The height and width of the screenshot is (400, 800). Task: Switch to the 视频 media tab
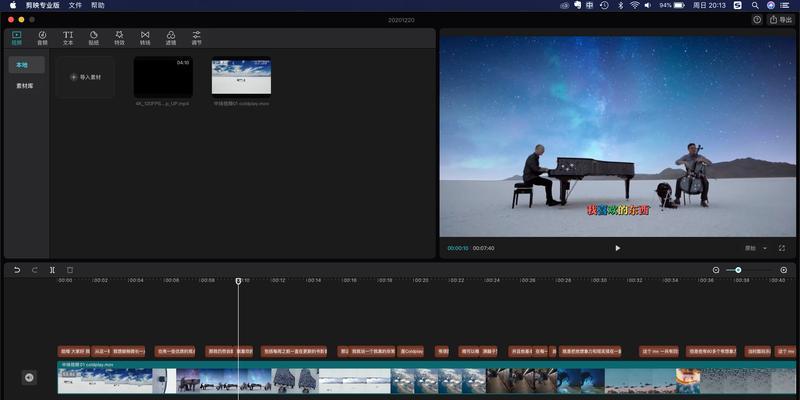(x=16, y=38)
